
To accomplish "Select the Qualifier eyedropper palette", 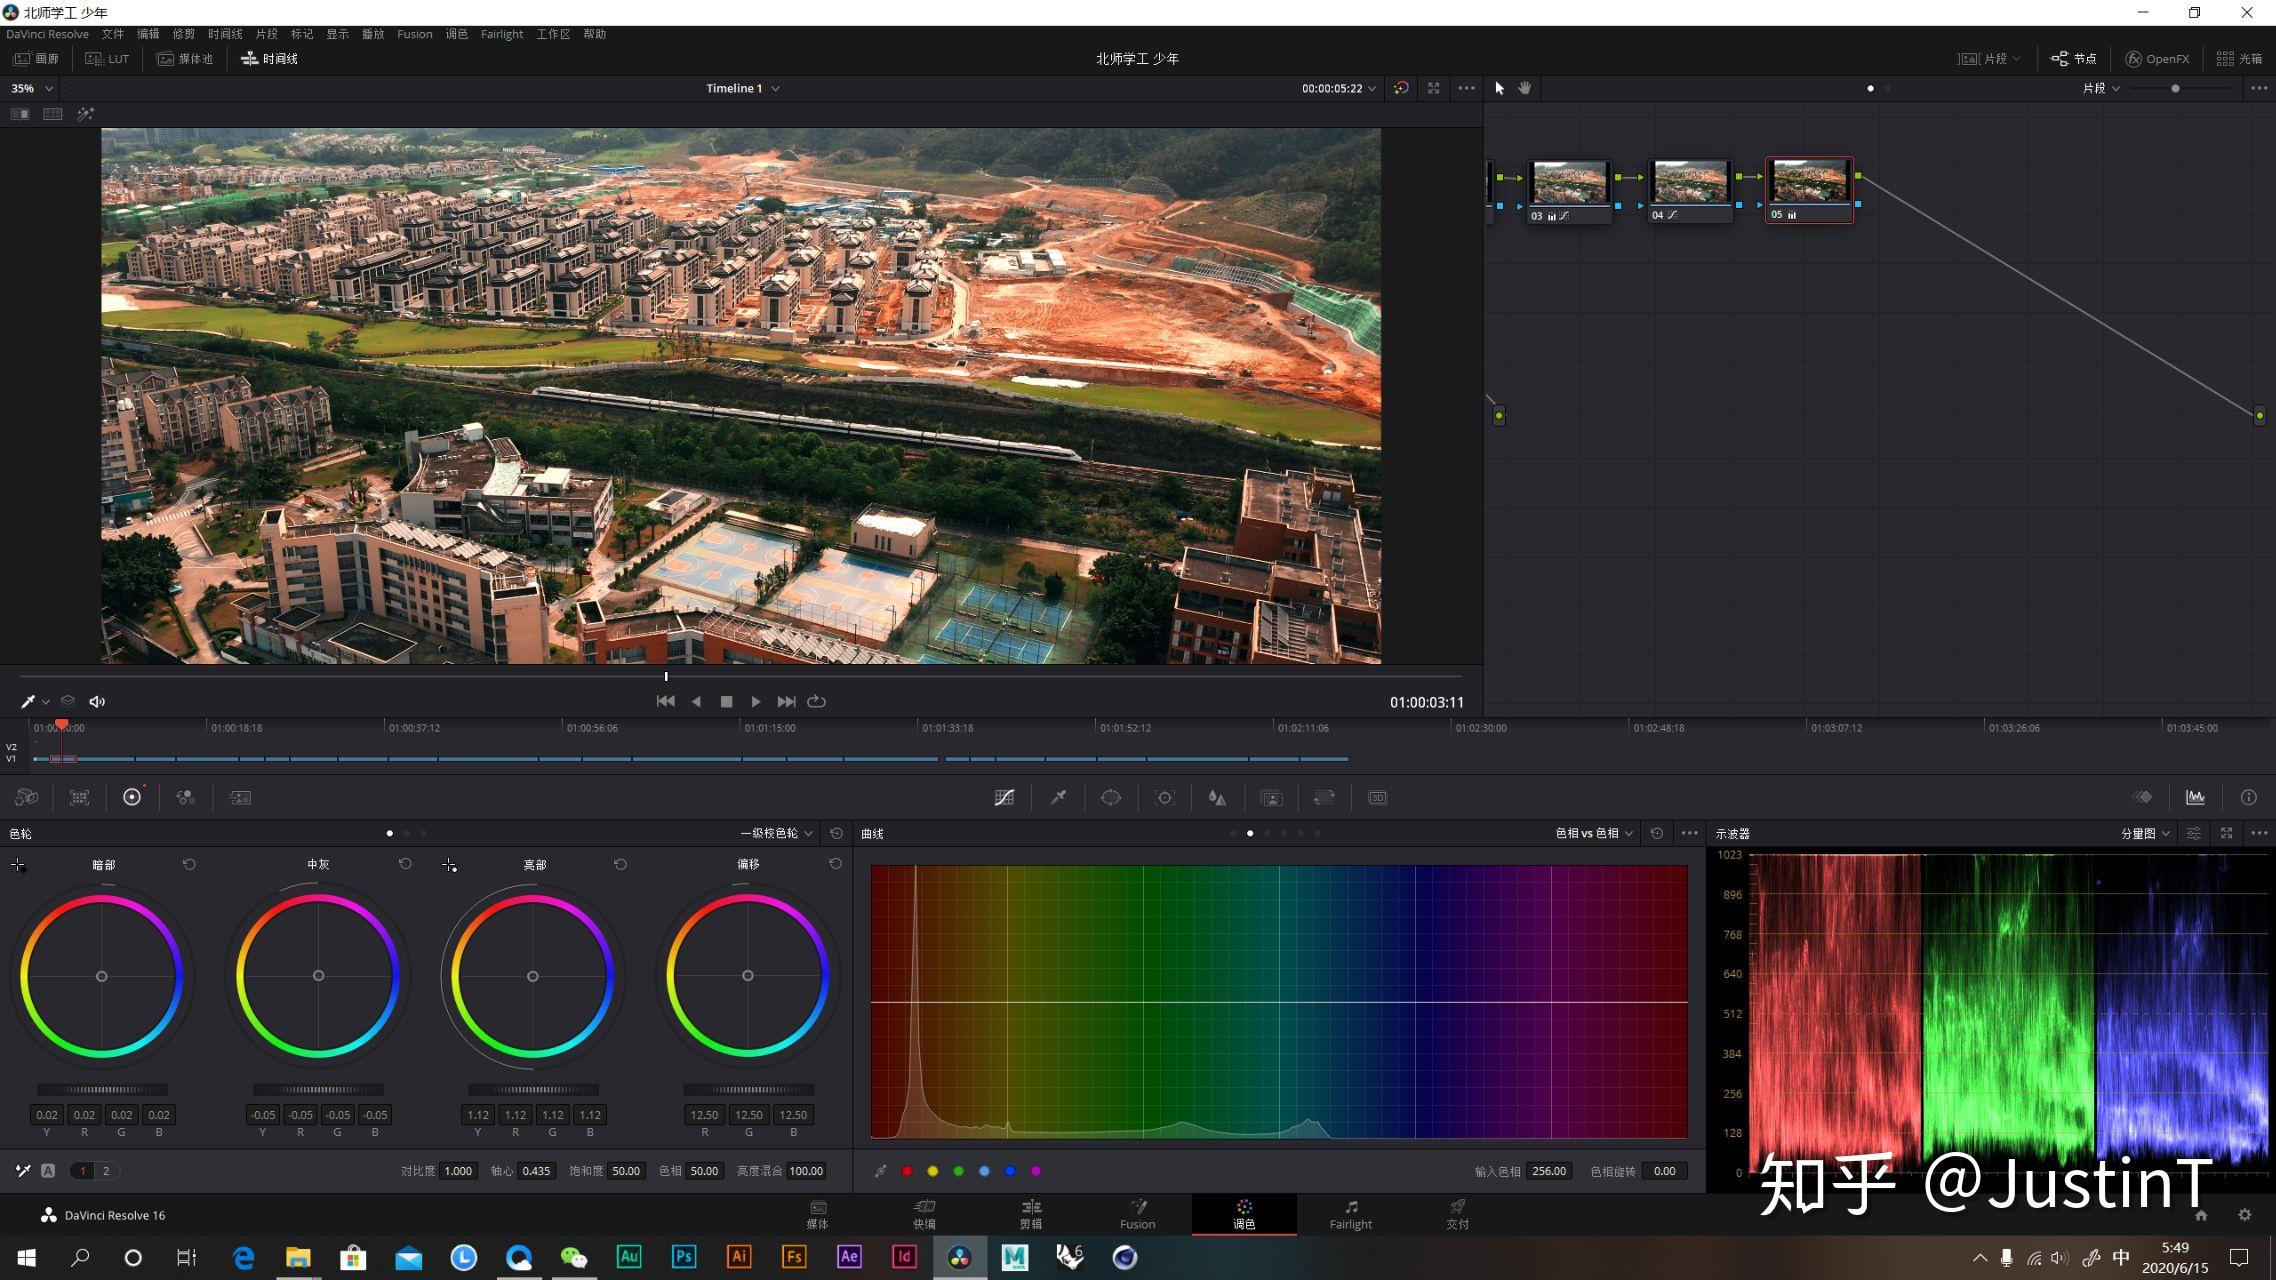I will (x=1058, y=797).
